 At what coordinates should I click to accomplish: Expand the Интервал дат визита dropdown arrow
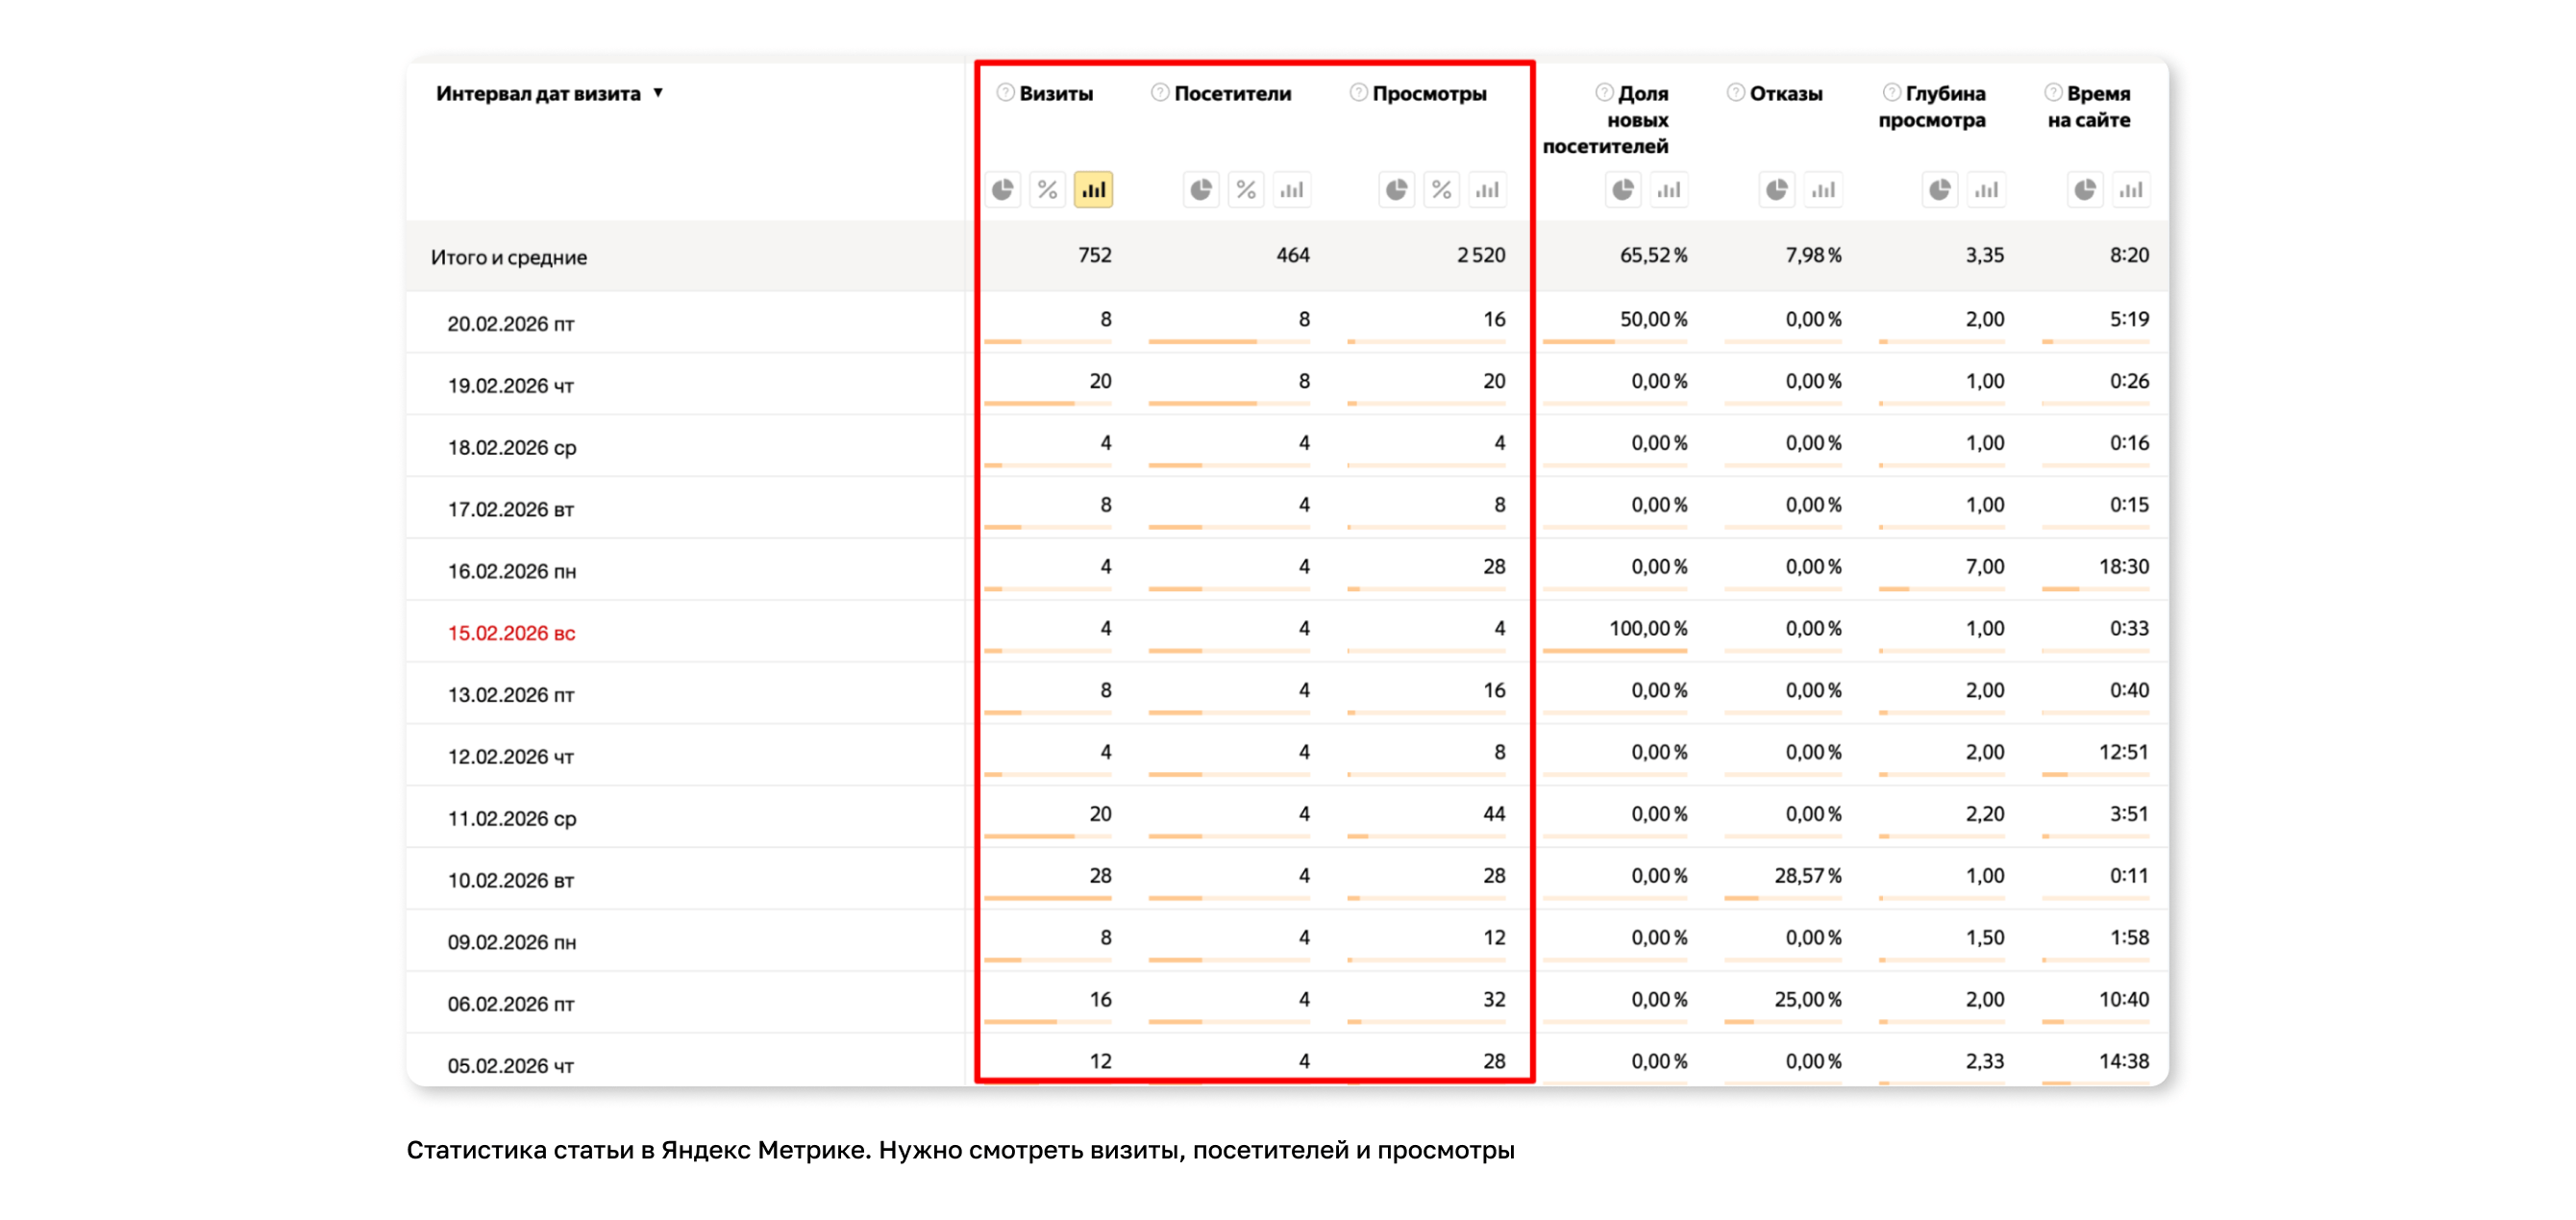658,93
